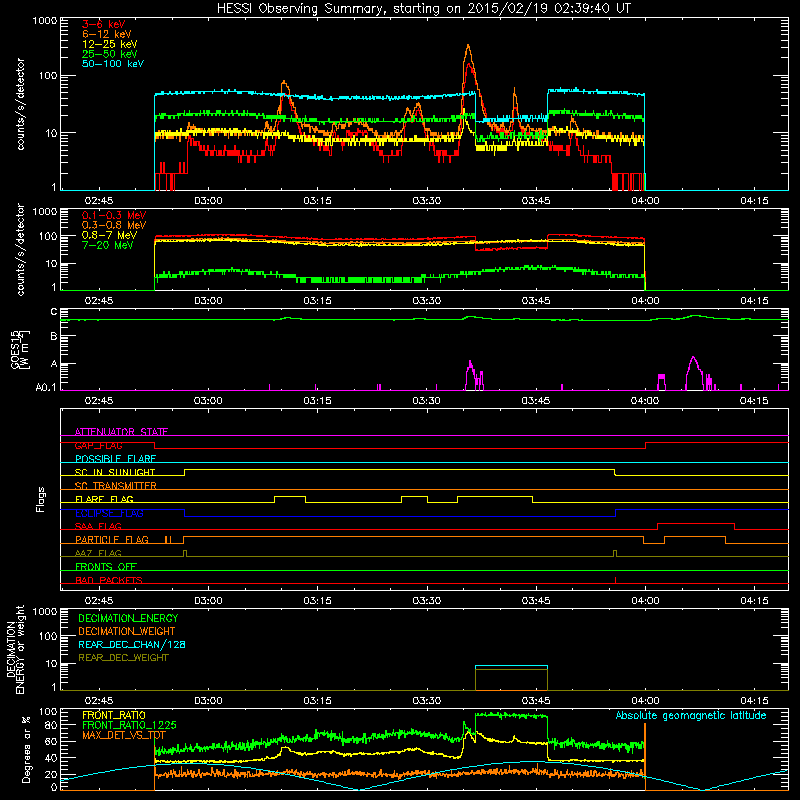This screenshot has height=800, width=800.
Task: Select the SC_TRANSMITTER flag label
Action: 115,486
